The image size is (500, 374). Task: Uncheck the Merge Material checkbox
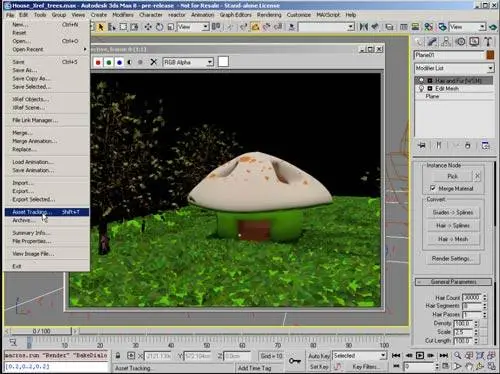(432, 188)
